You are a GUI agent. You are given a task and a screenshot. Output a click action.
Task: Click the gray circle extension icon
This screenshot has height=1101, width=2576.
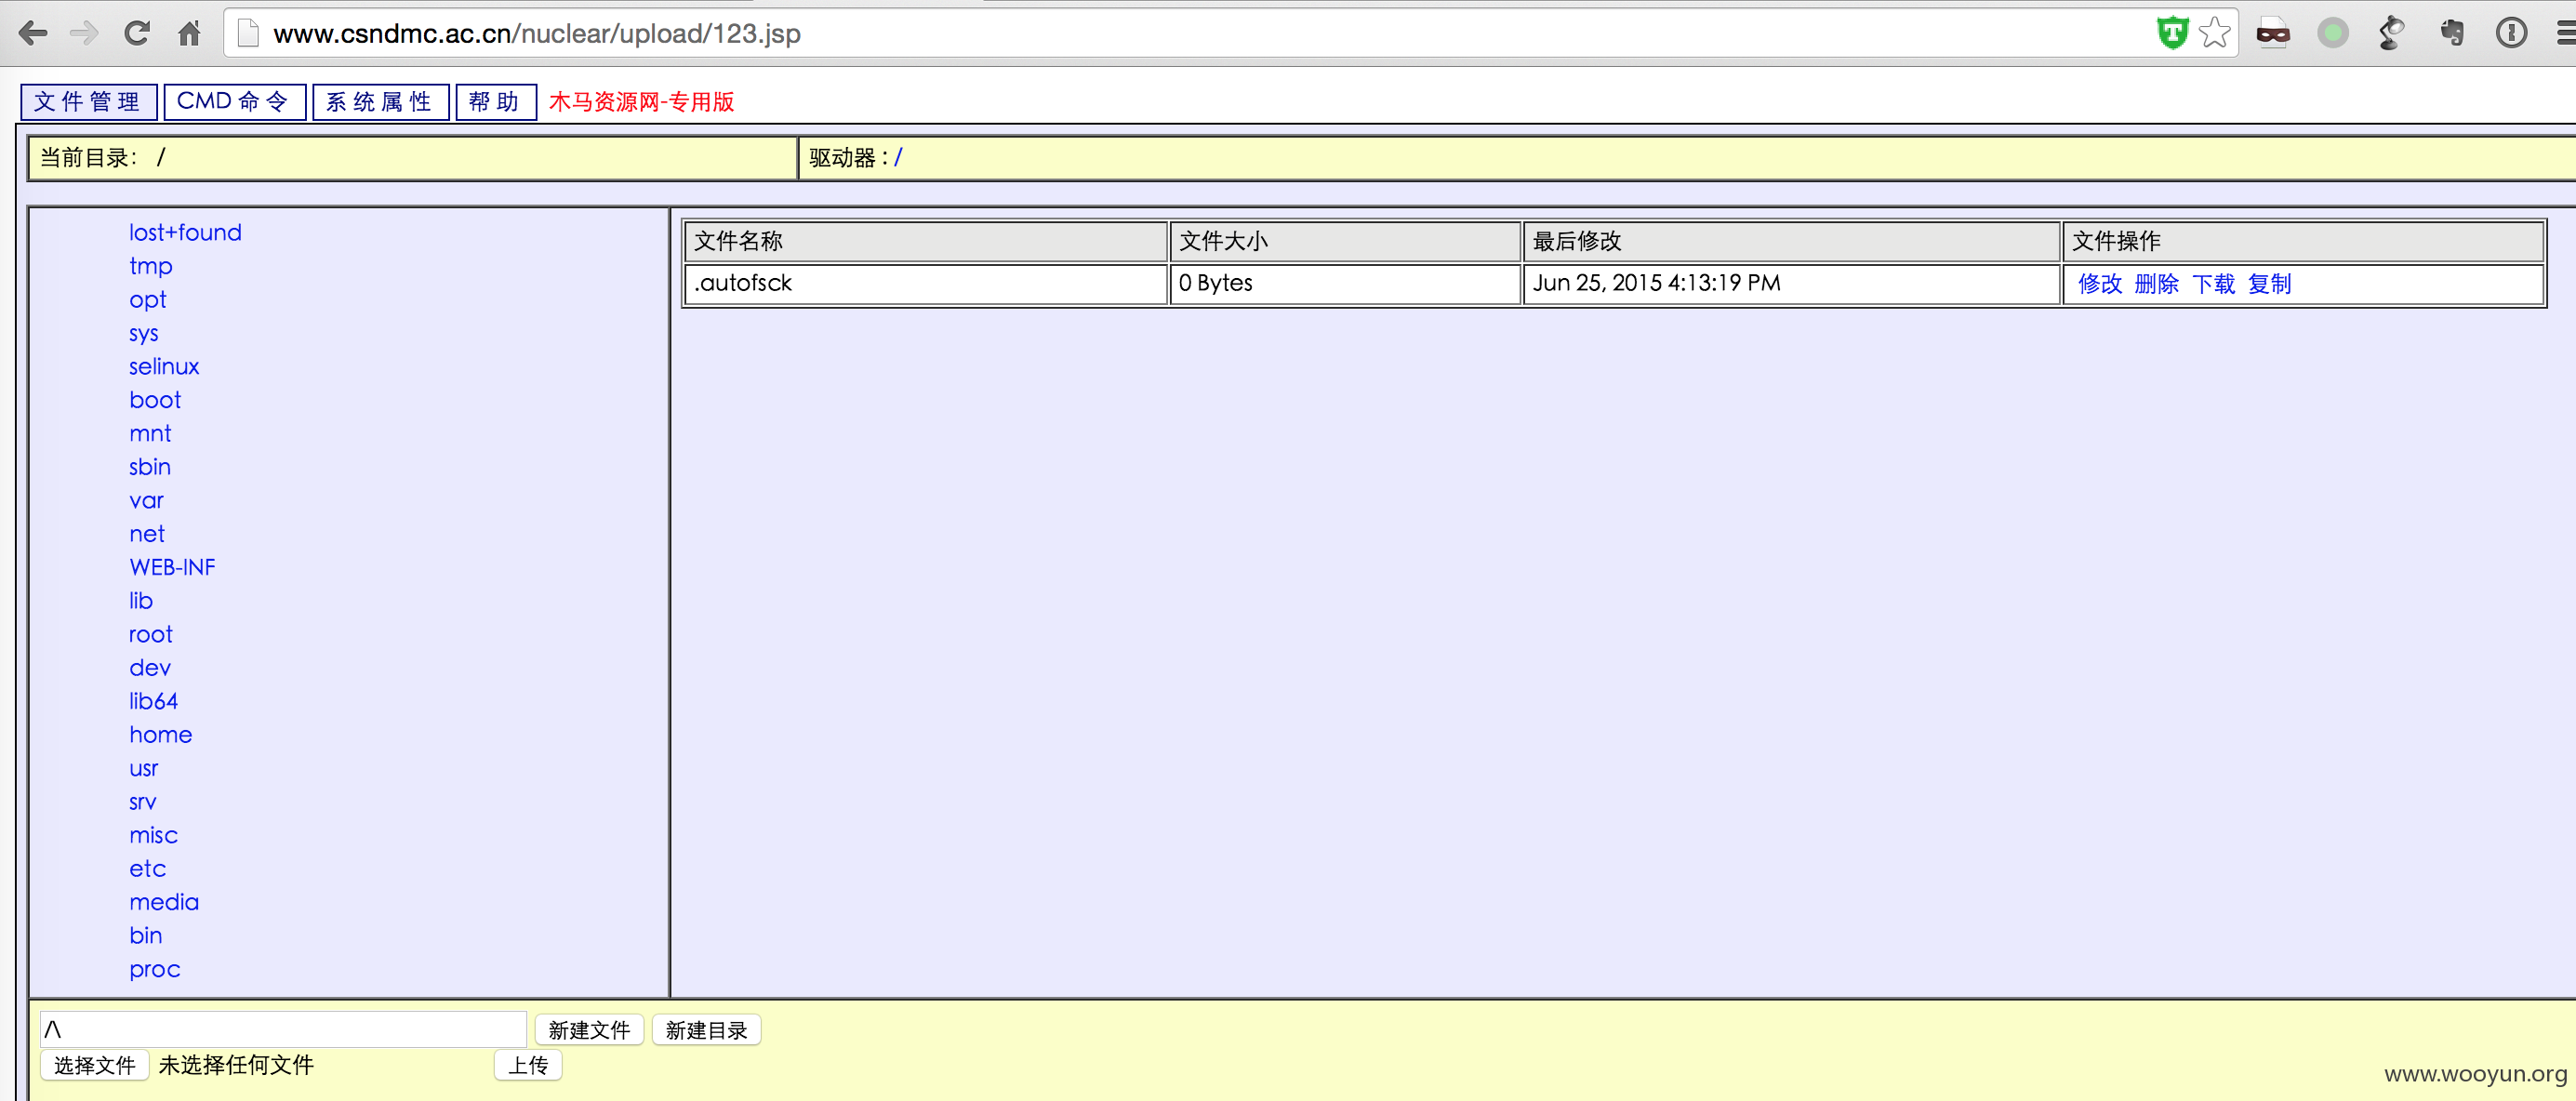pyautogui.click(x=2333, y=34)
